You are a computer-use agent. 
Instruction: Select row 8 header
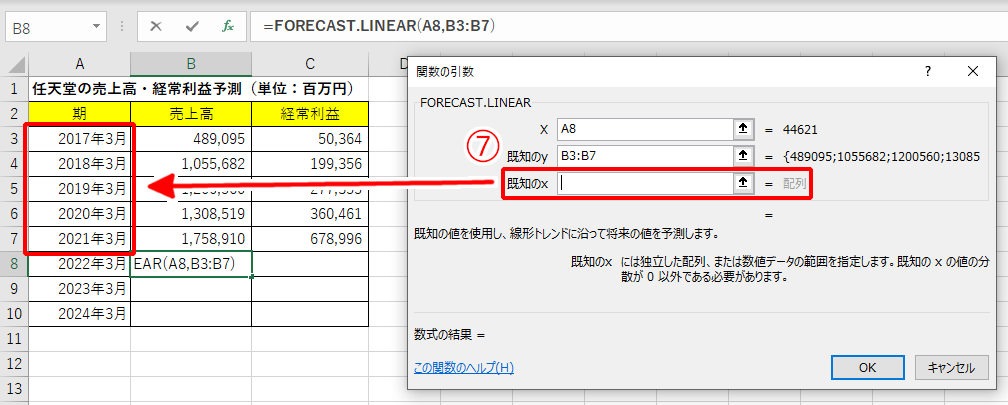pyautogui.click(x=14, y=264)
